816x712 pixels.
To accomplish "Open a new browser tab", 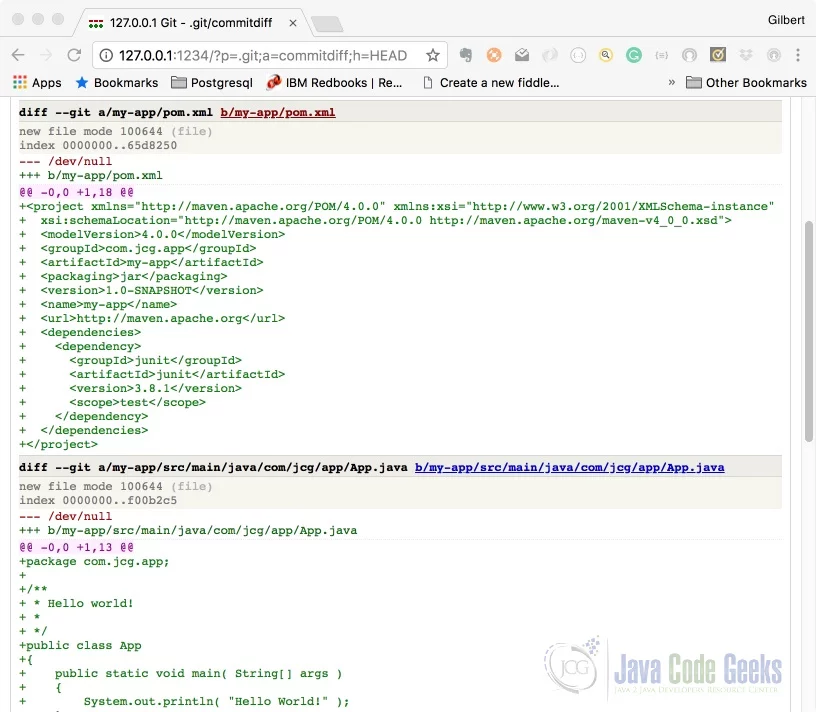I will click(327, 23).
